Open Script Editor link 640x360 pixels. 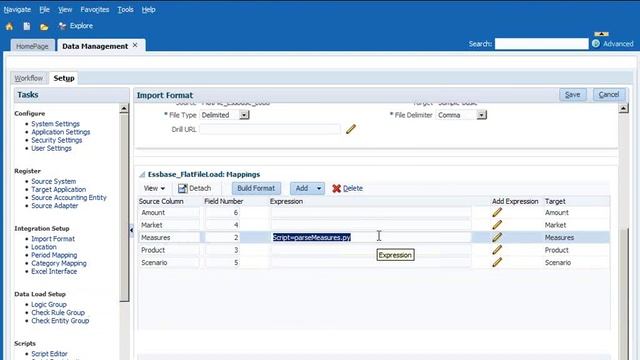pyautogui.click(x=49, y=354)
